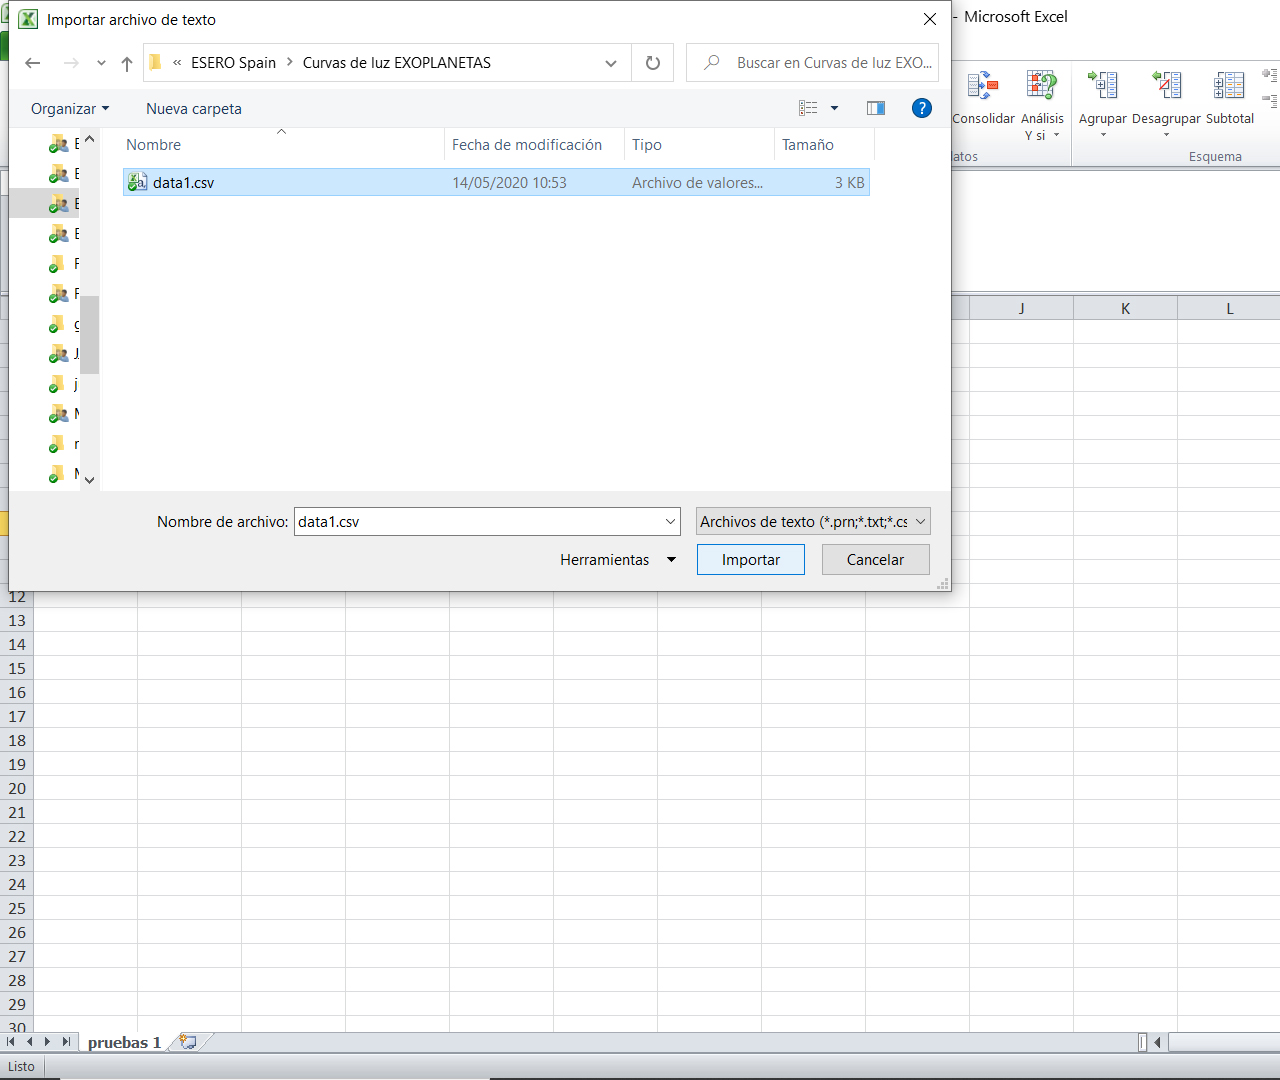Click the Nombre de archivo input field
This screenshot has height=1080, width=1280.
(478, 522)
